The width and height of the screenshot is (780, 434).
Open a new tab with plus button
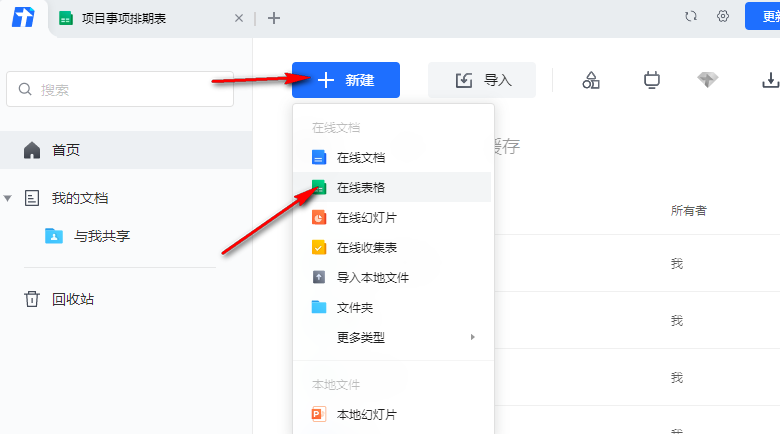pyautogui.click(x=274, y=18)
